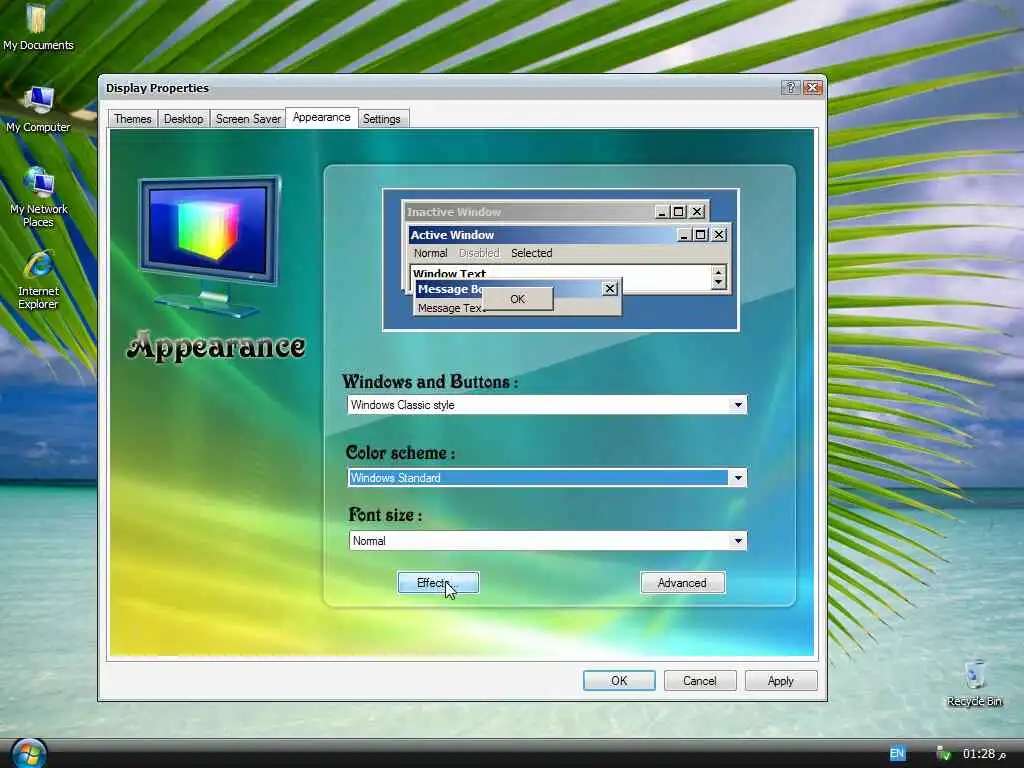Confirm with the dialog OK button

point(619,680)
